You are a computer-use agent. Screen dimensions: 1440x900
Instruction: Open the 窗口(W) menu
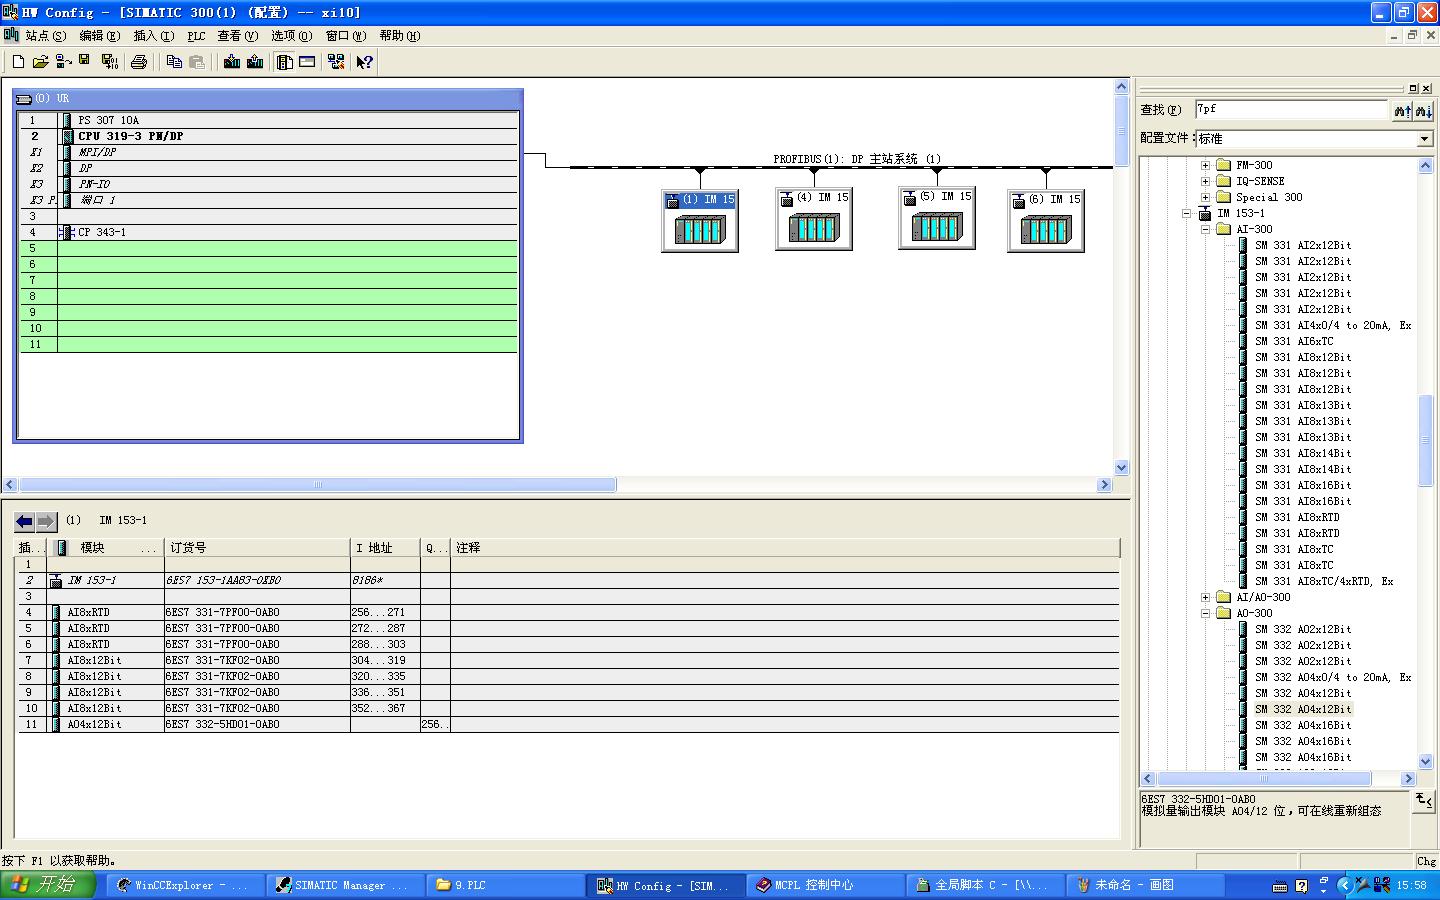(346, 36)
